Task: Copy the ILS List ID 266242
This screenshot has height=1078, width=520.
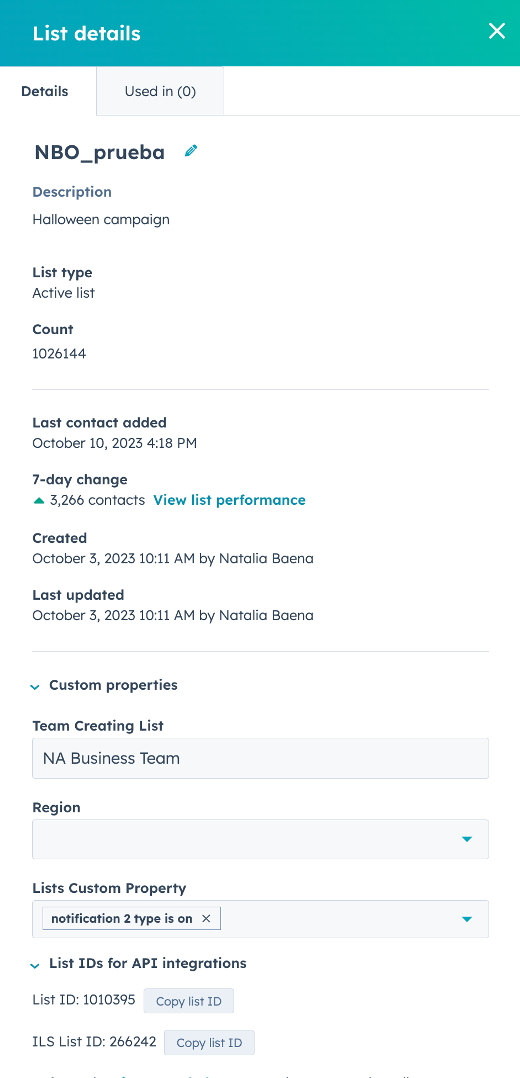Action: (x=209, y=1042)
